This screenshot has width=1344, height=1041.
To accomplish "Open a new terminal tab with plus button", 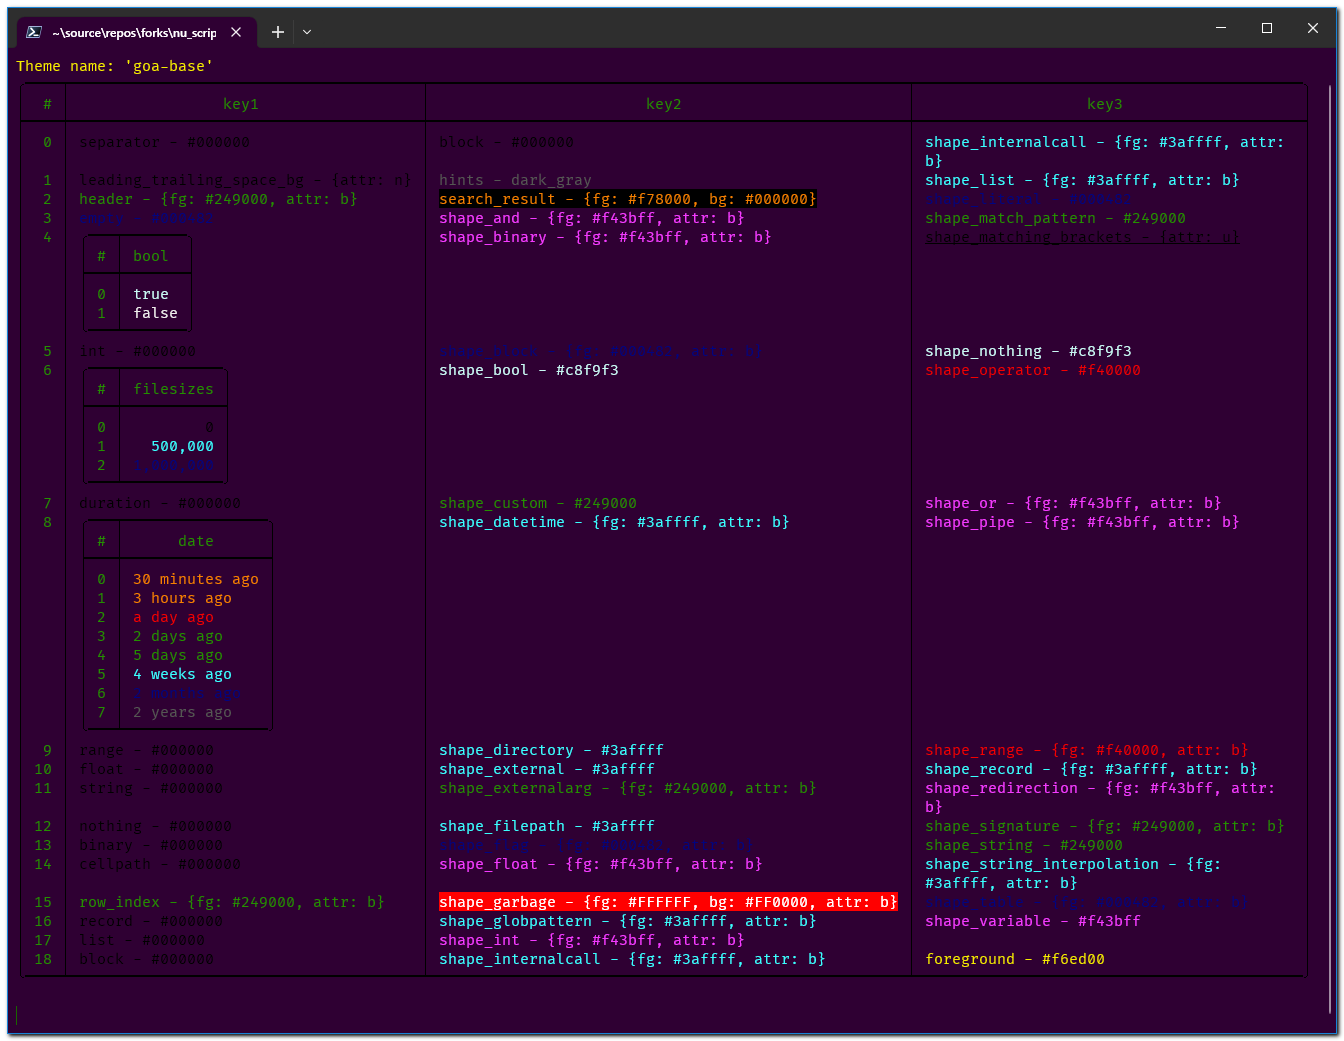I will 278,32.
